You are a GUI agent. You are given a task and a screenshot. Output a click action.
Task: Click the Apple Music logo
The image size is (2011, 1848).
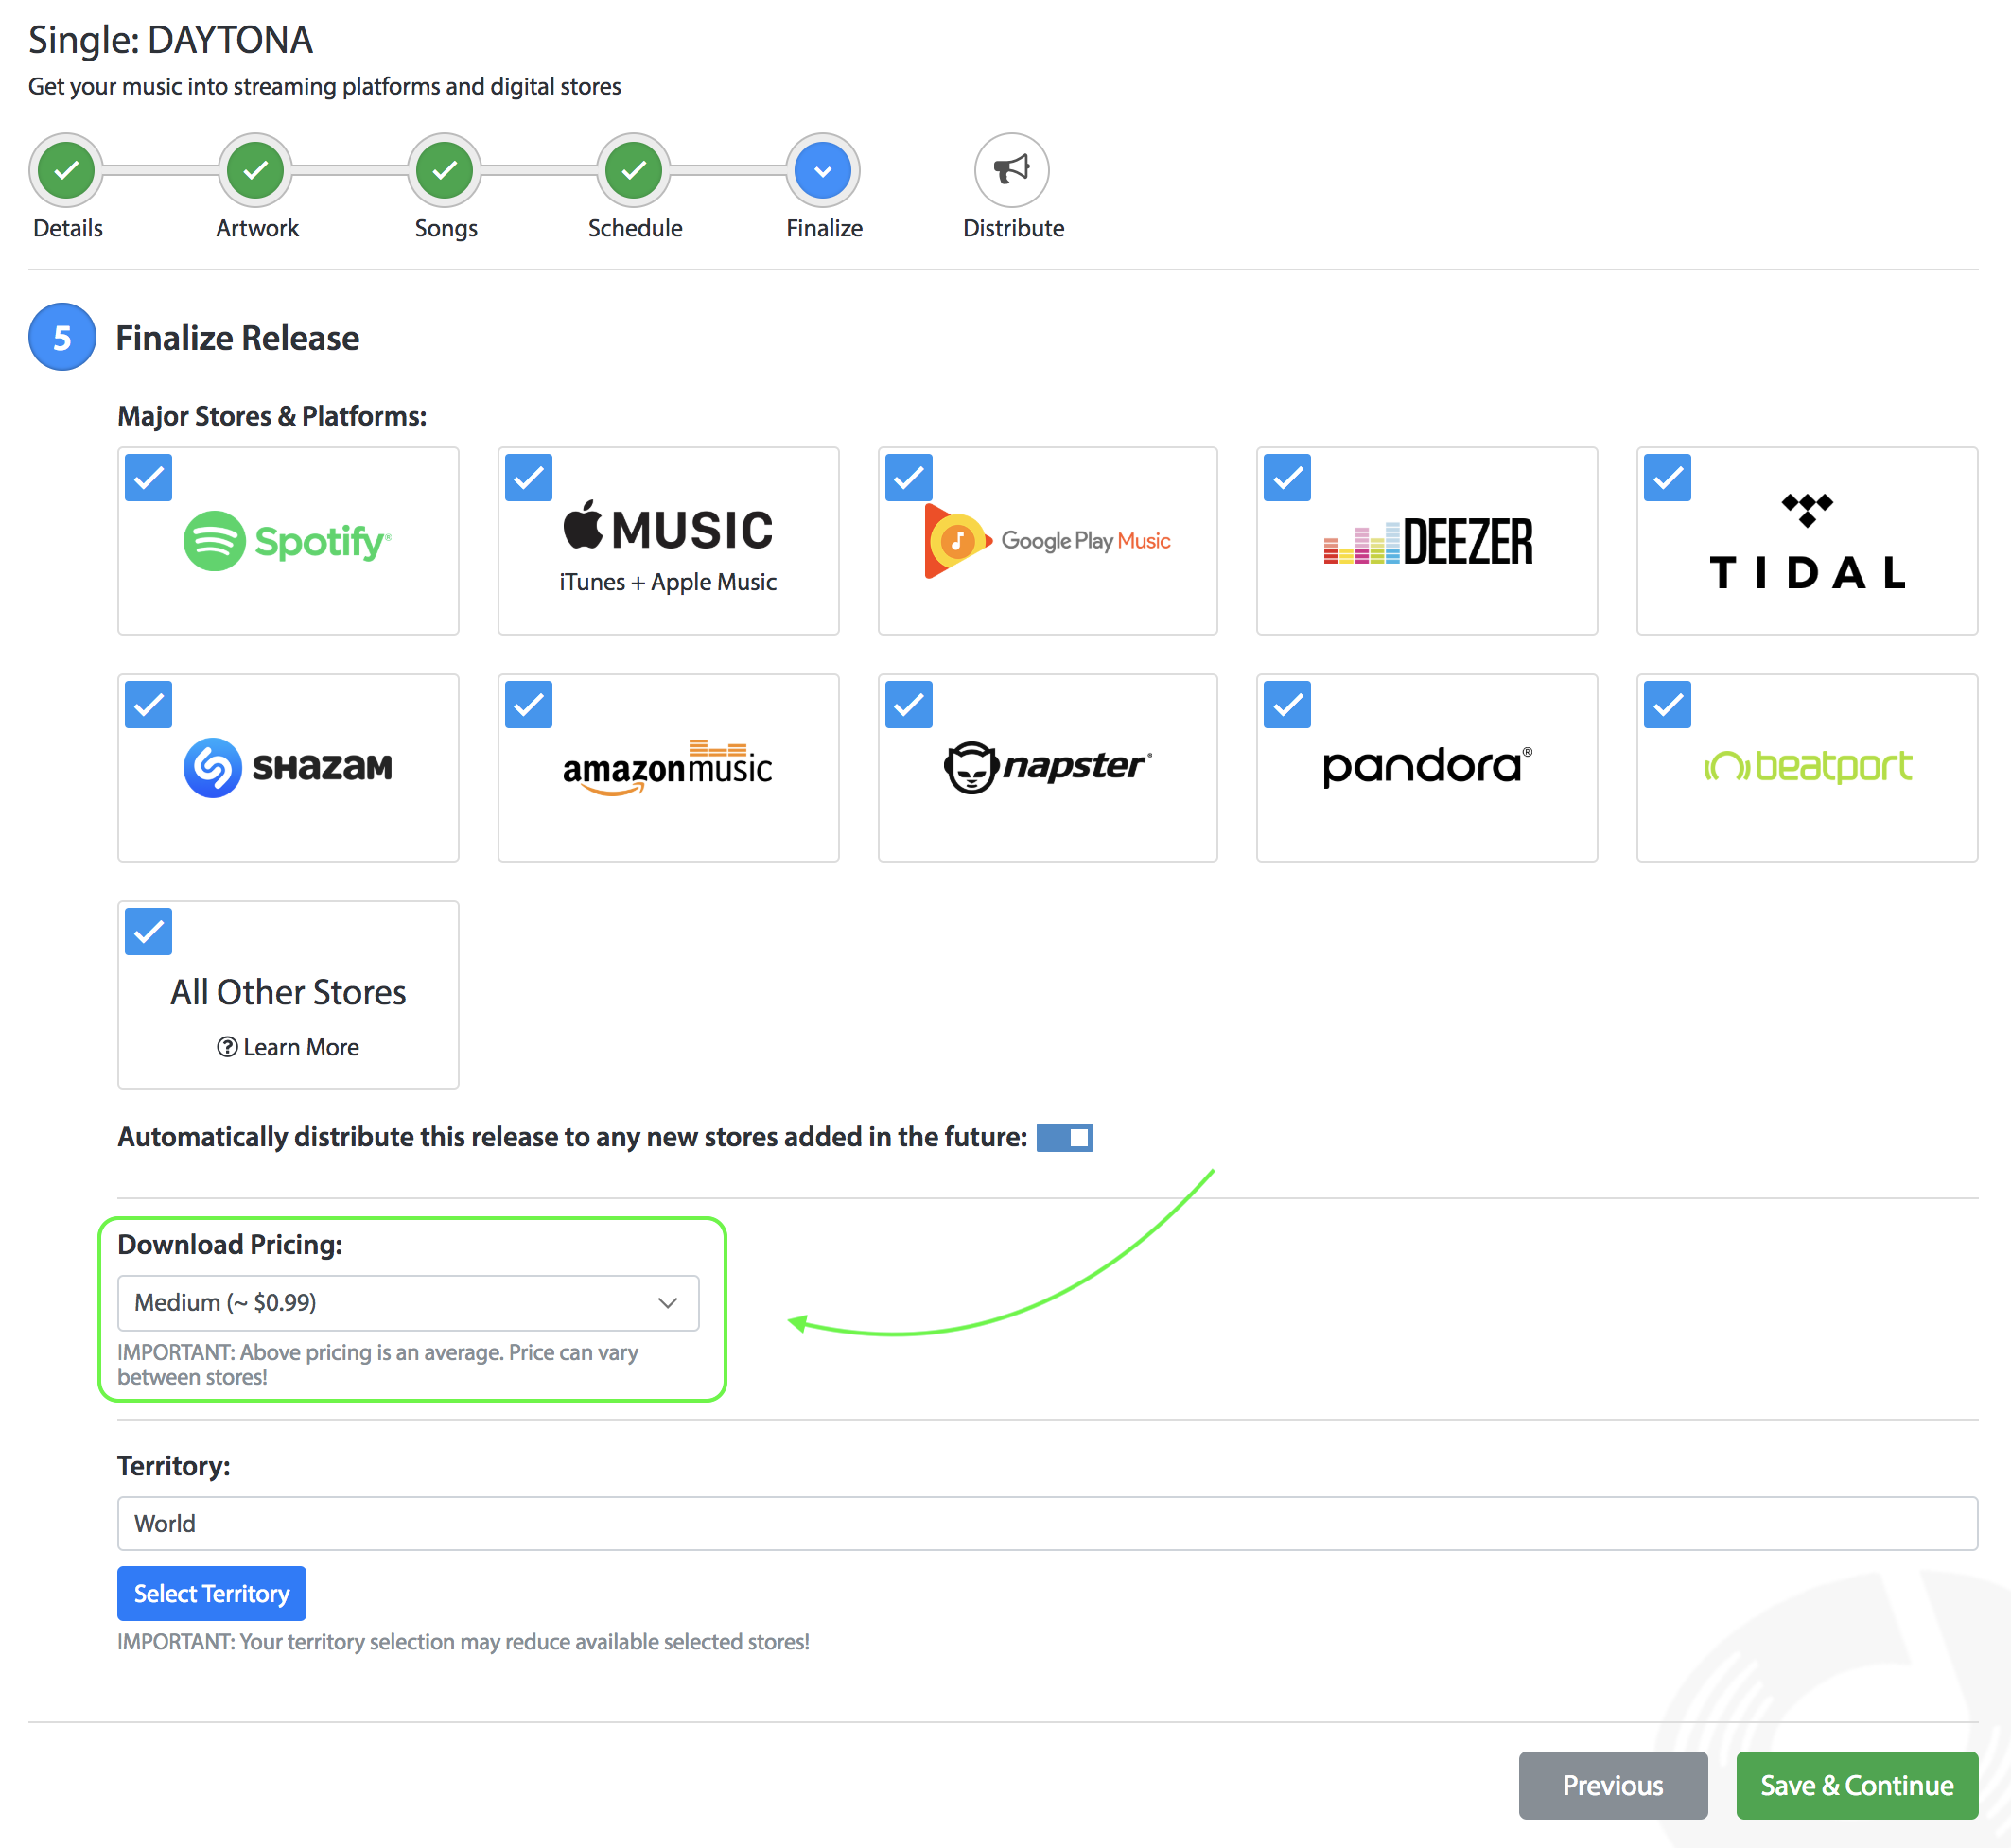click(668, 527)
